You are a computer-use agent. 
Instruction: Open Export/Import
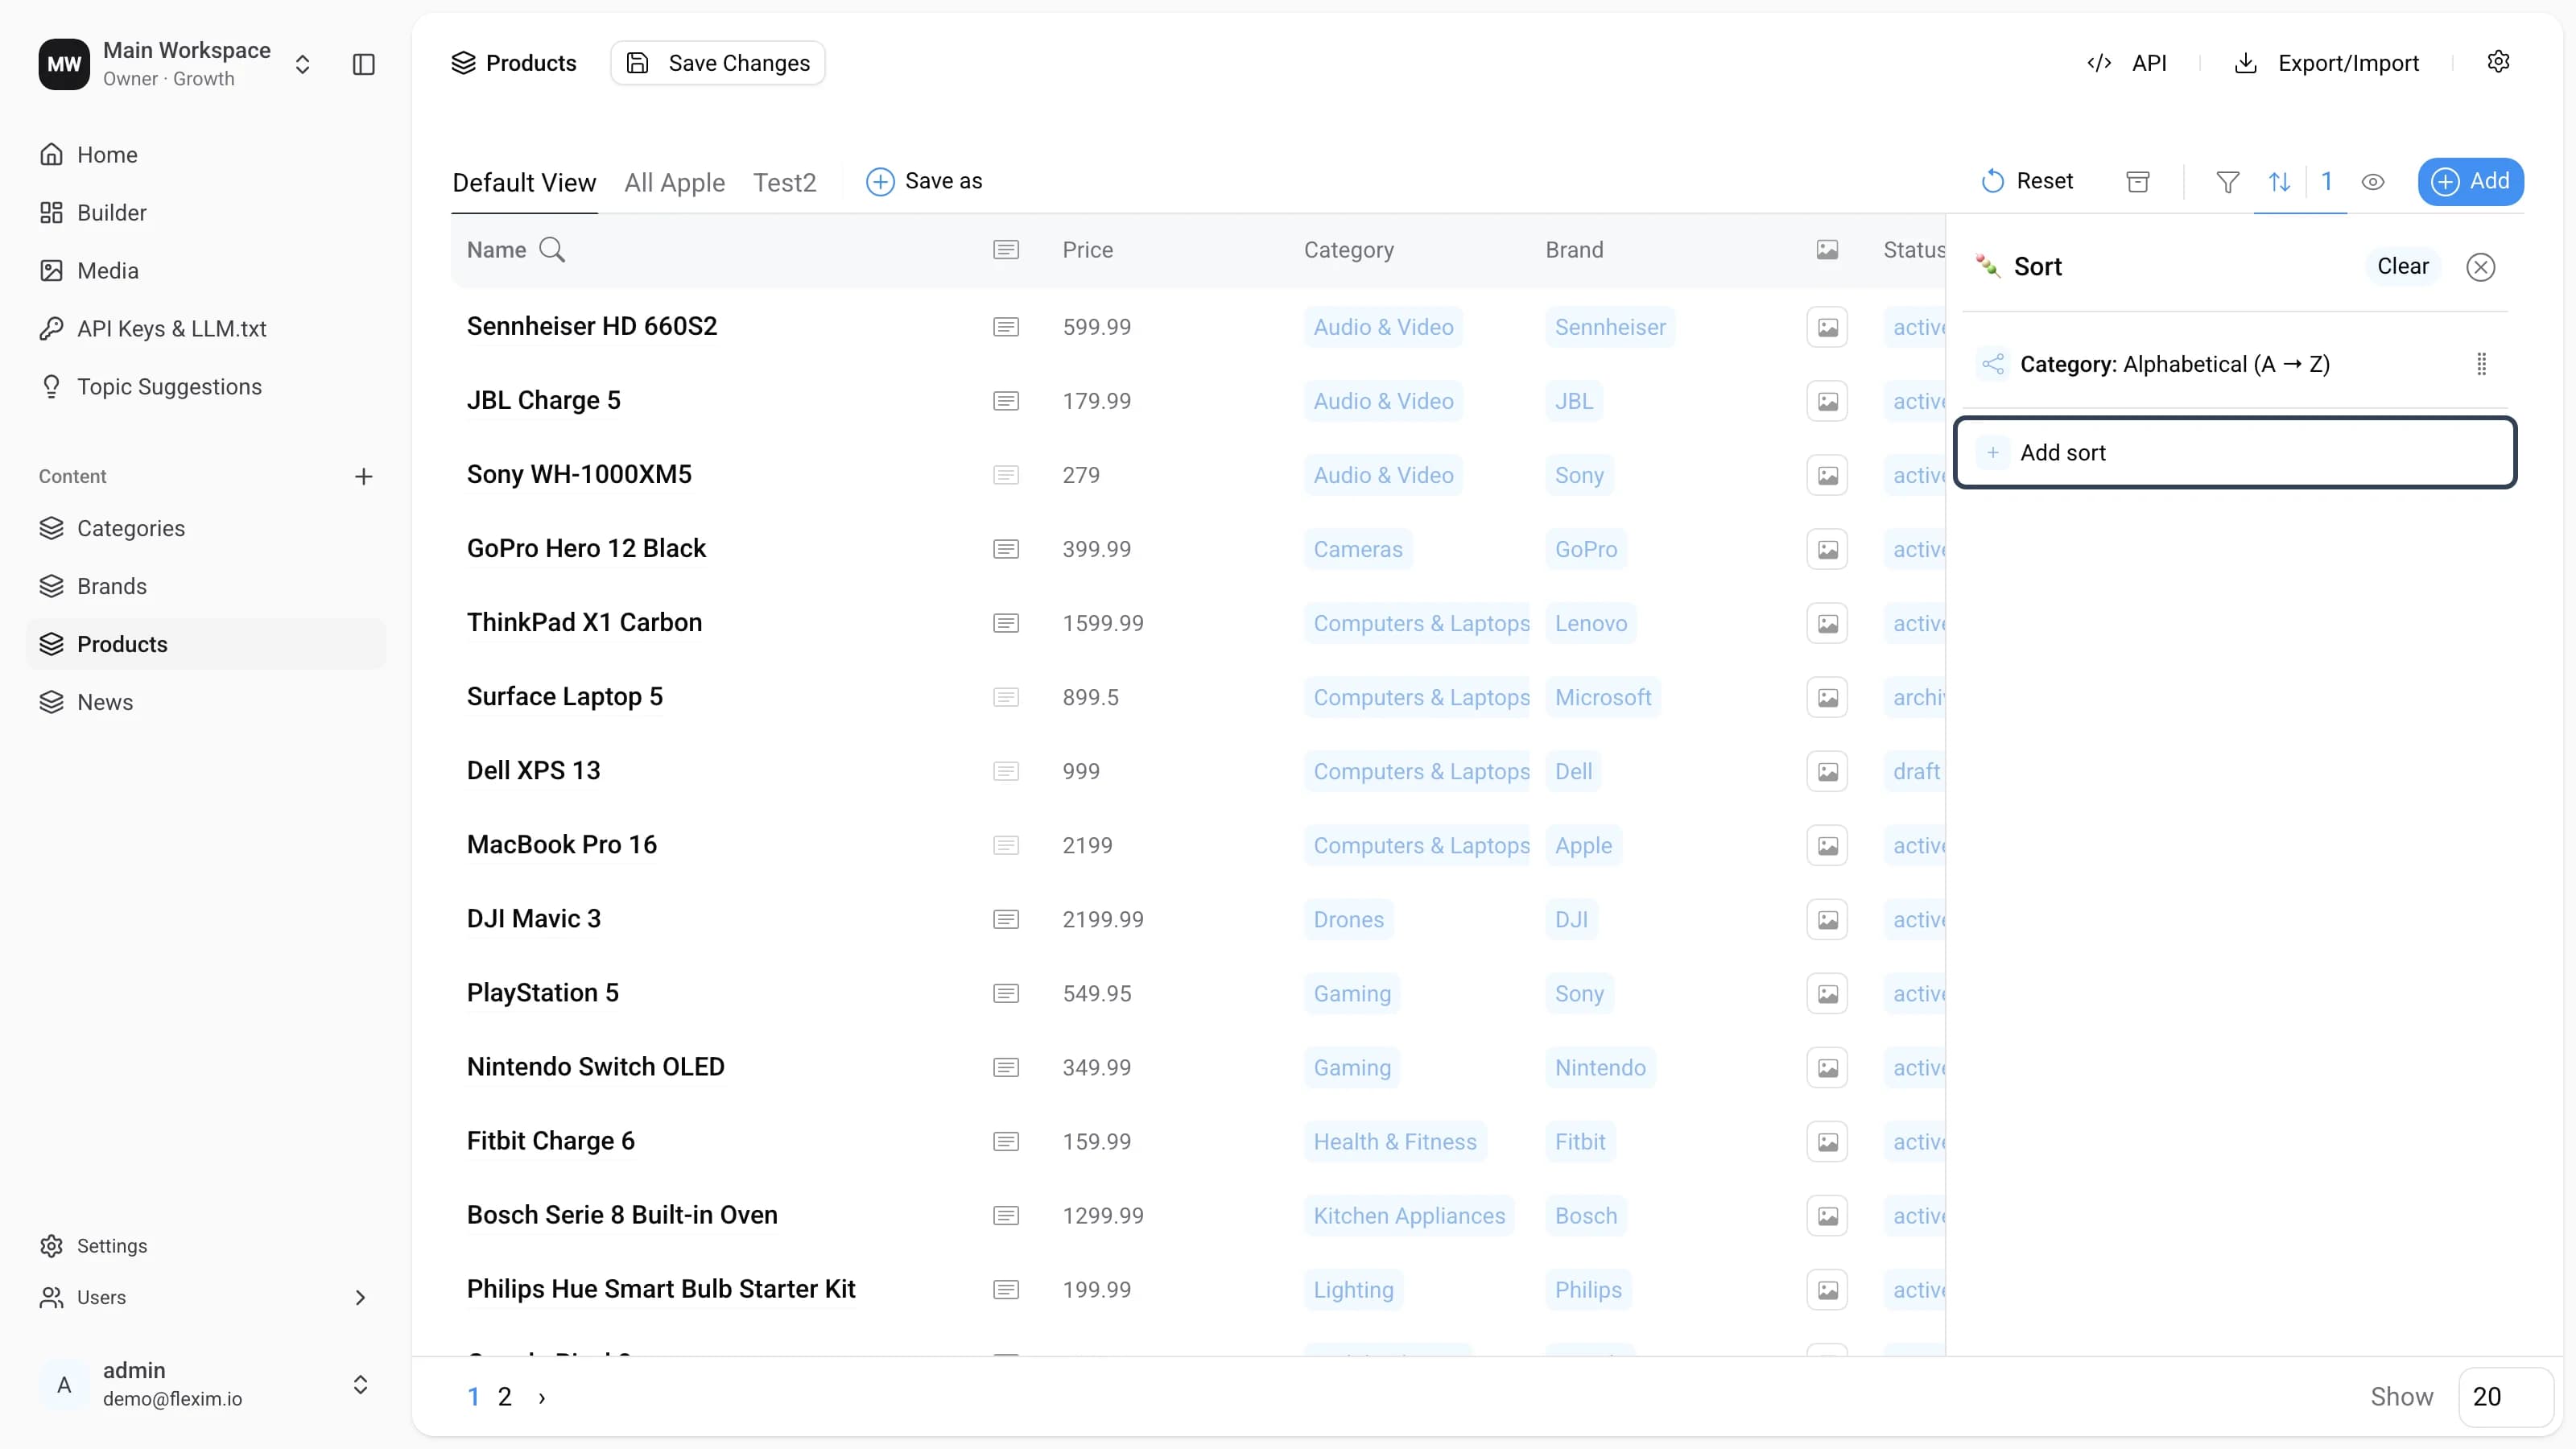pyautogui.click(x=2326, y=63)
